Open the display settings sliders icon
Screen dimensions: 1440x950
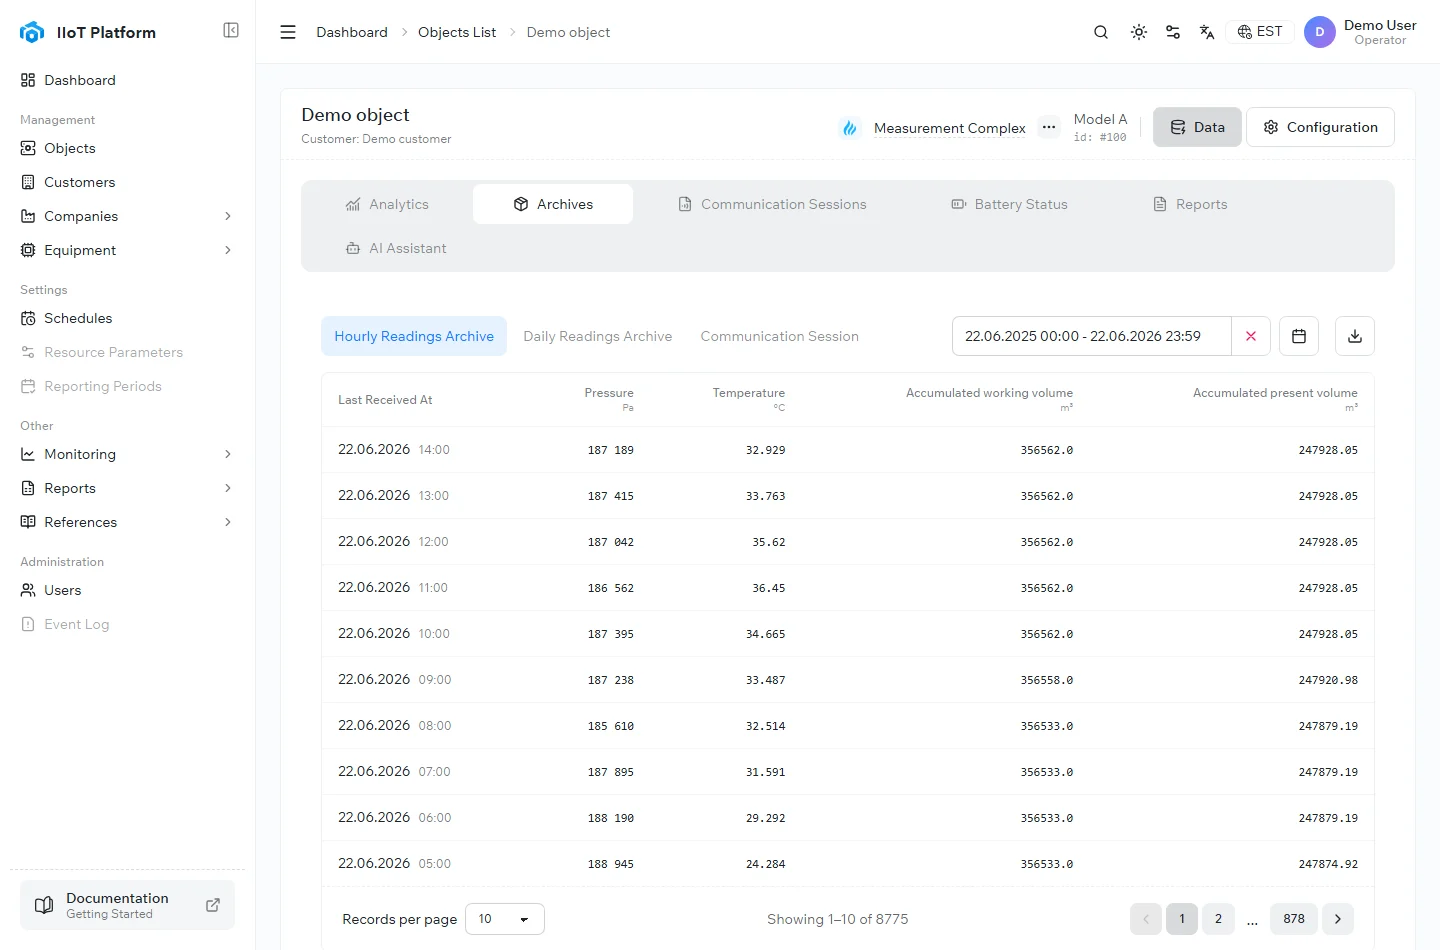pos(1173,32)
